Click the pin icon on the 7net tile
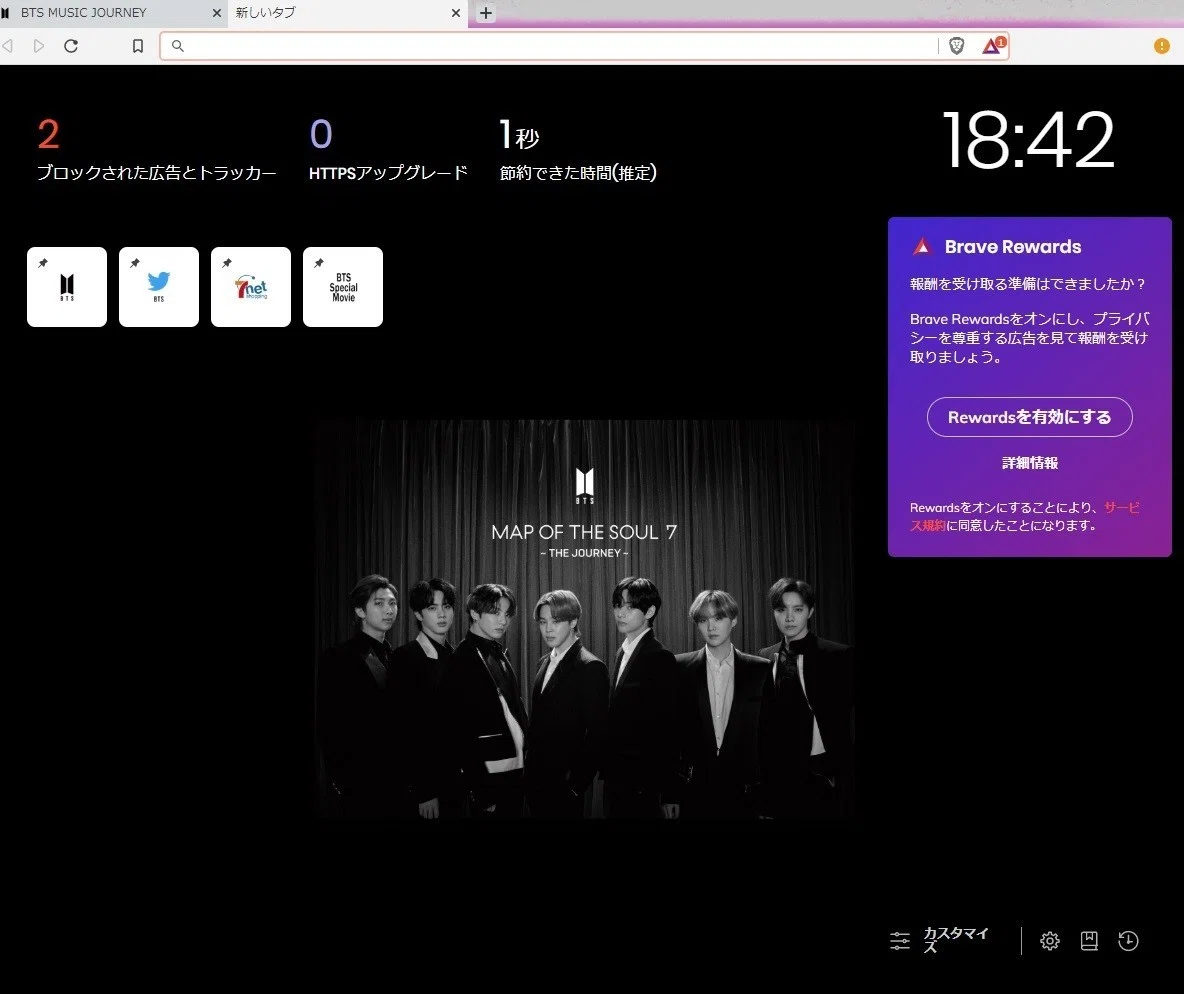This screenshot has height=994, width=1184. coord(227,263)
